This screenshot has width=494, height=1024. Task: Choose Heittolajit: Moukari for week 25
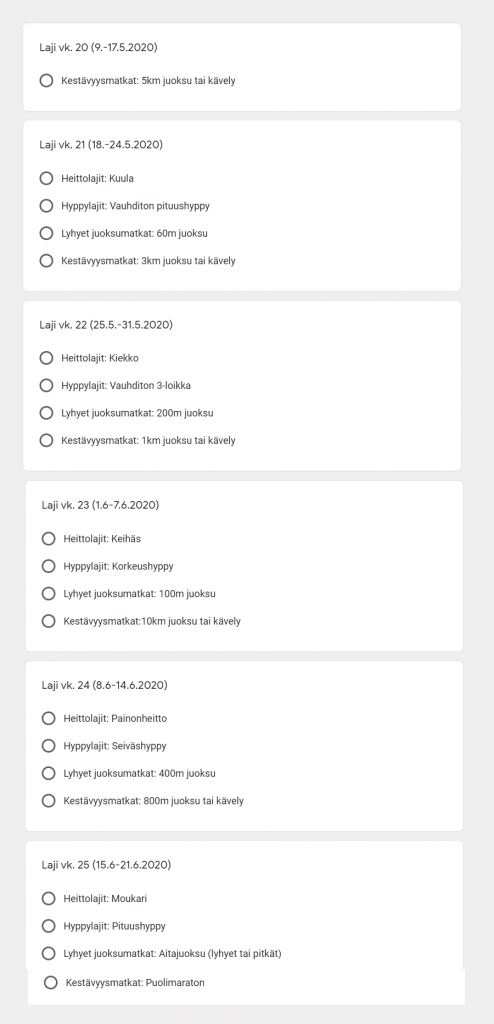tap(48, 899)
